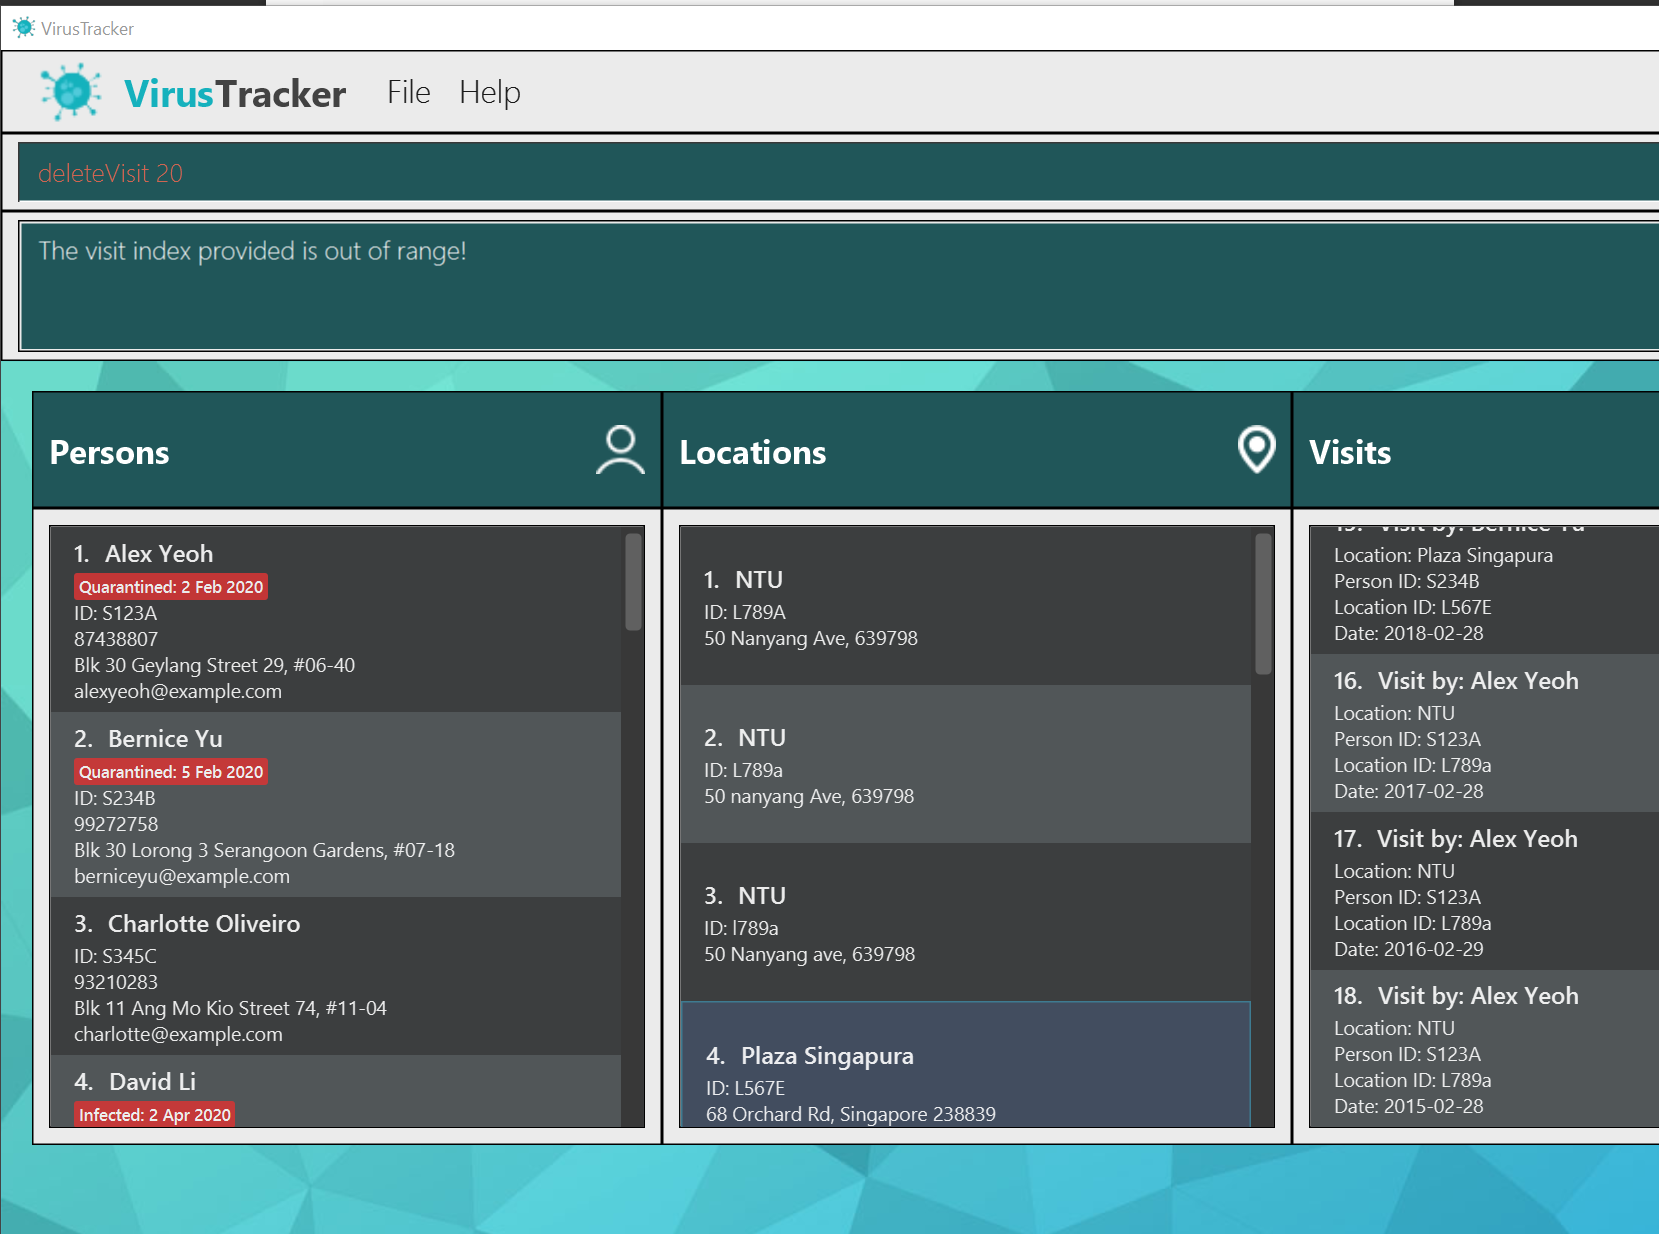Click phone number 93210283
Screen dimensions: 1659x1234
116,982
